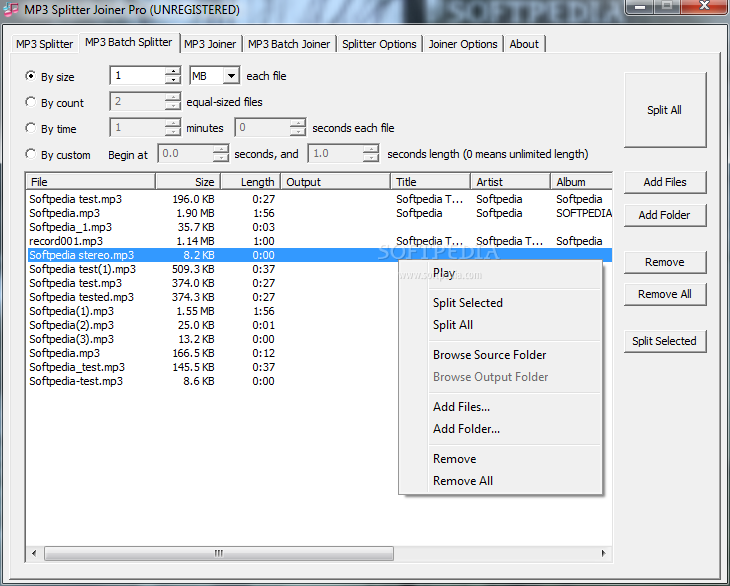
Task: Select the Softpedia_test.mp3 row
Action: 212,367
